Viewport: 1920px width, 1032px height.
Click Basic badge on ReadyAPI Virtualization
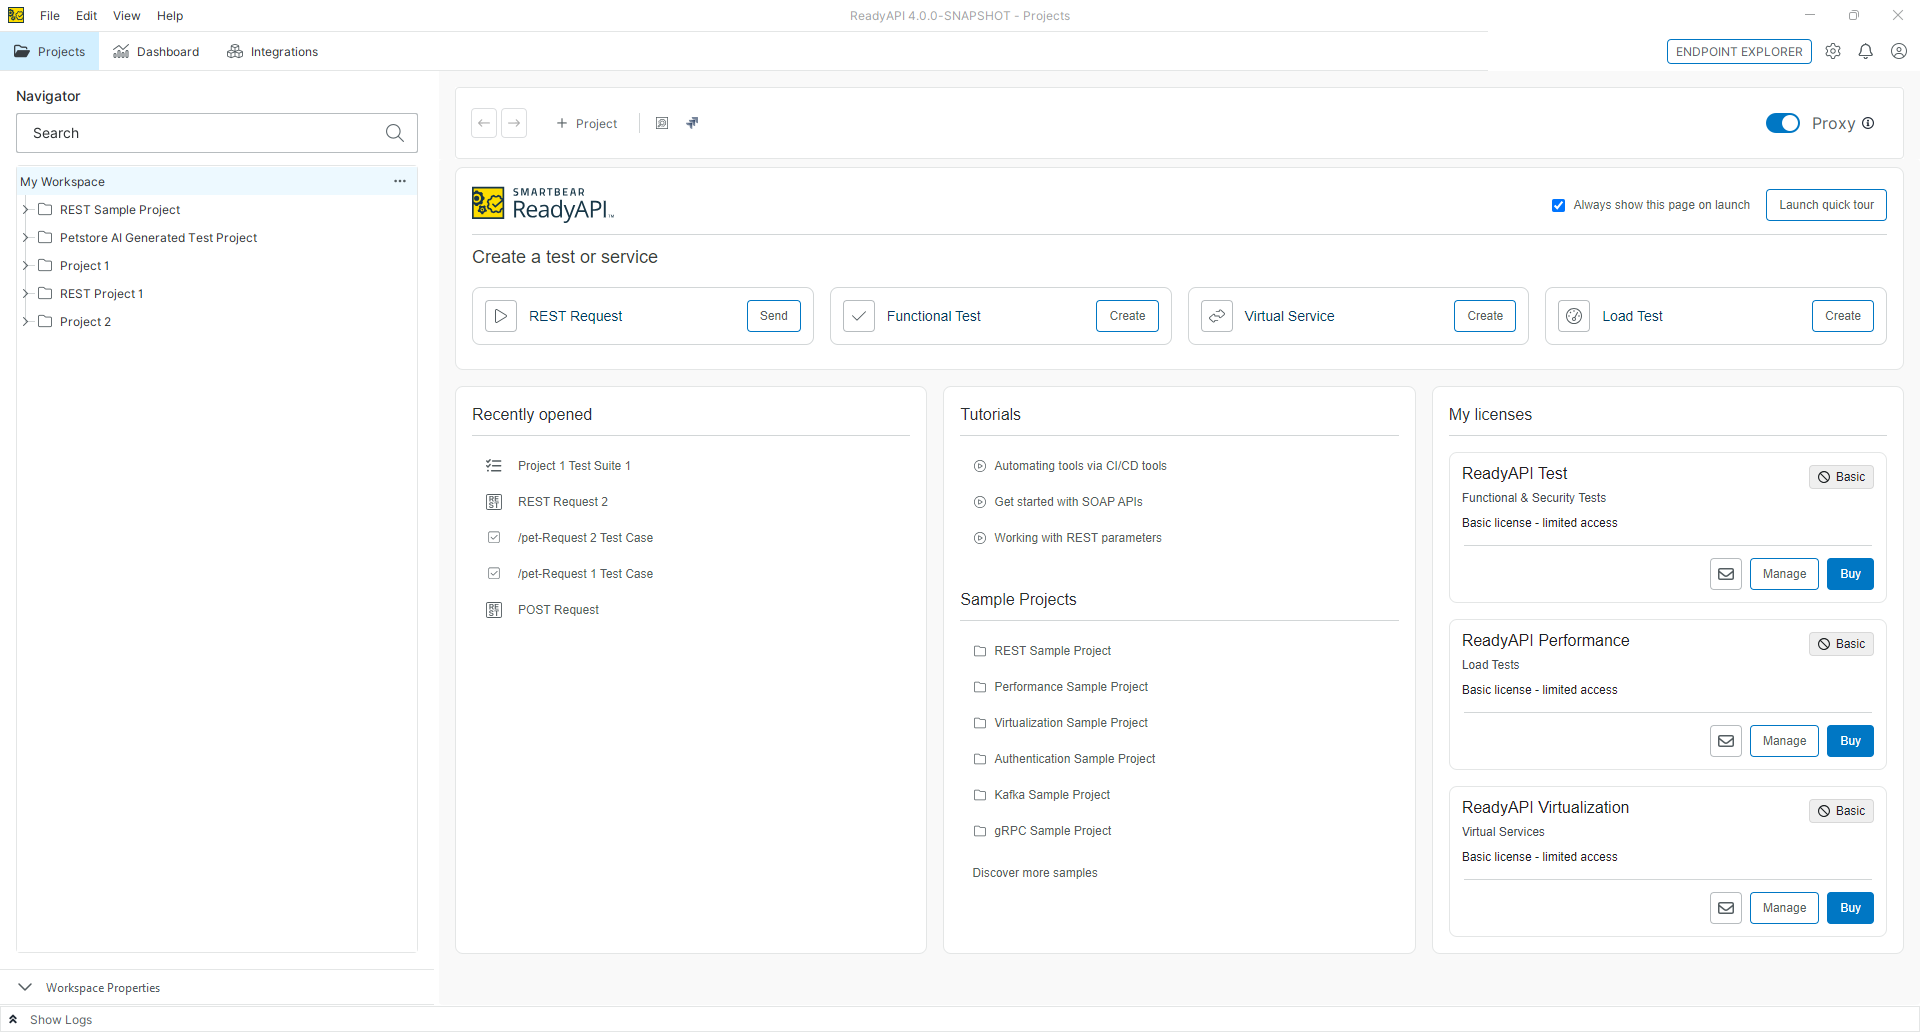tap(1841, 811)
